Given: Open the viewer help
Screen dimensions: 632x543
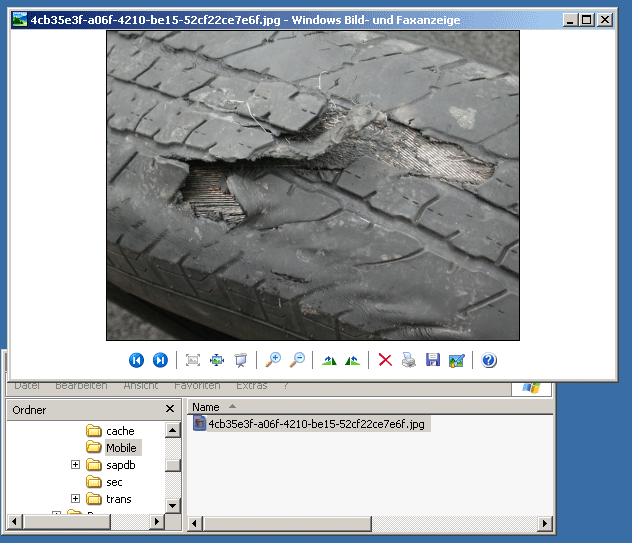Looking at the screenshot, I should pyautogui.click(x=489, y=360).
